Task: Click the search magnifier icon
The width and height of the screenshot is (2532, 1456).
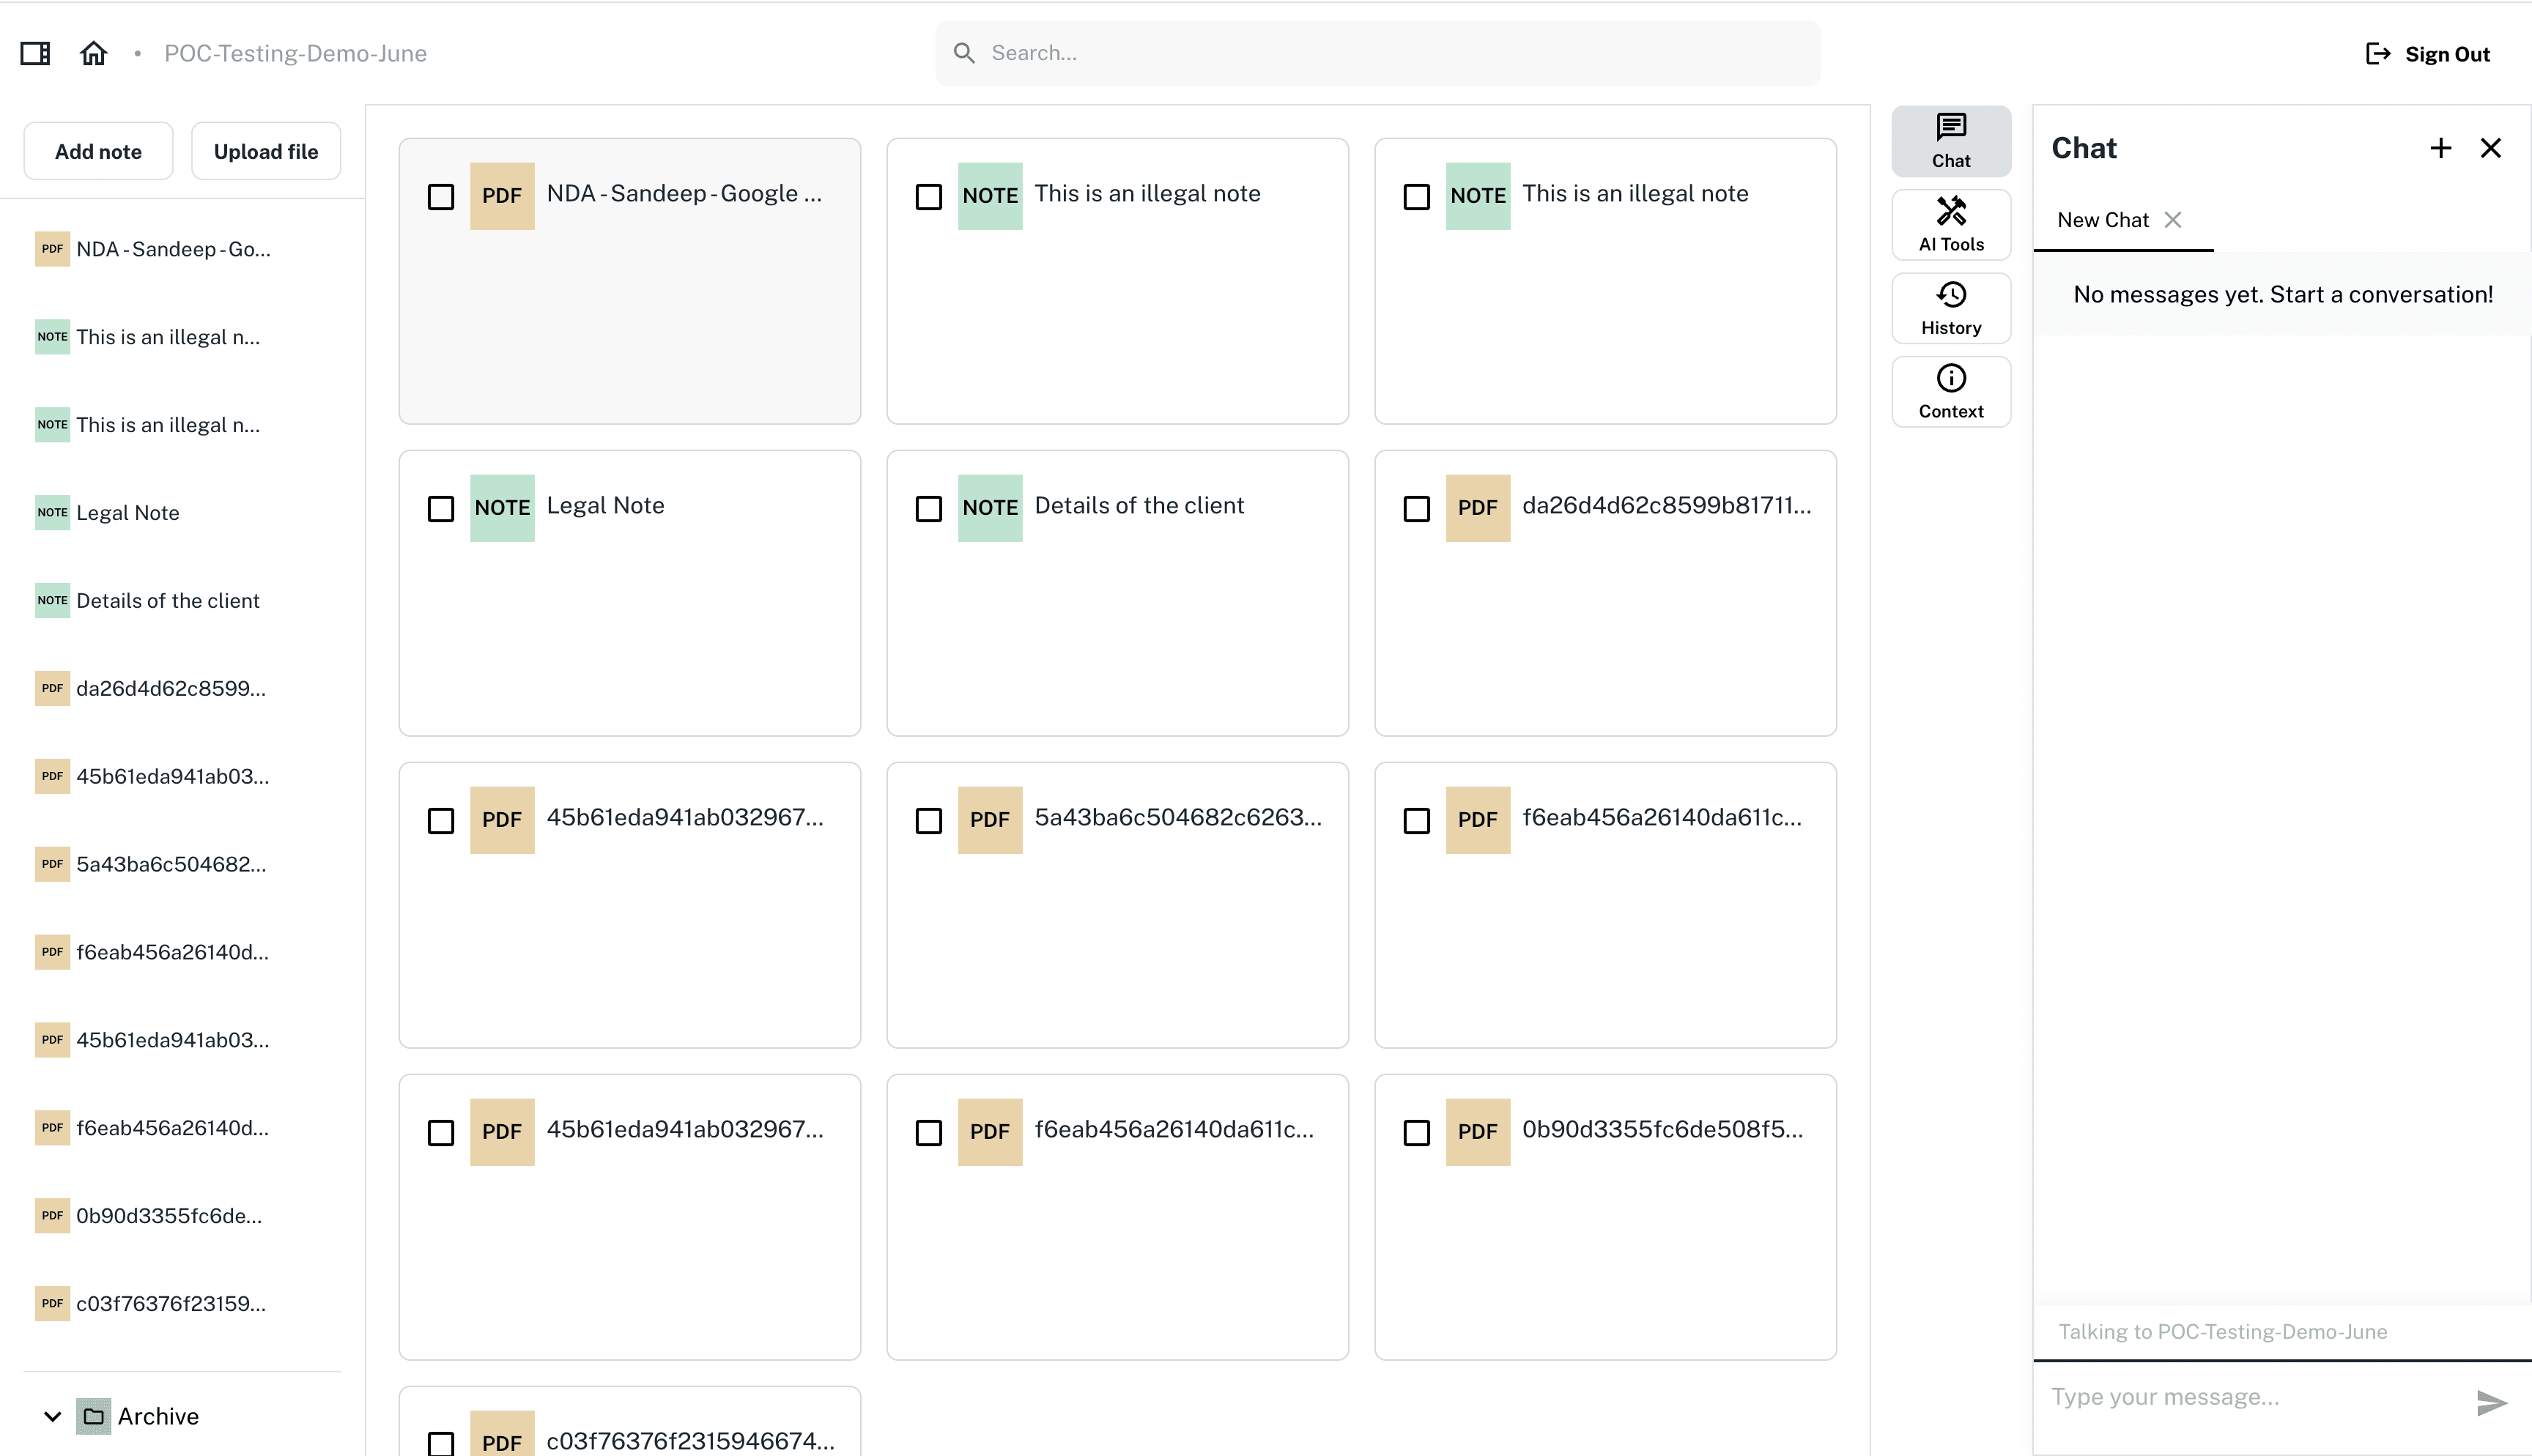Action: (x=963, y=53)
